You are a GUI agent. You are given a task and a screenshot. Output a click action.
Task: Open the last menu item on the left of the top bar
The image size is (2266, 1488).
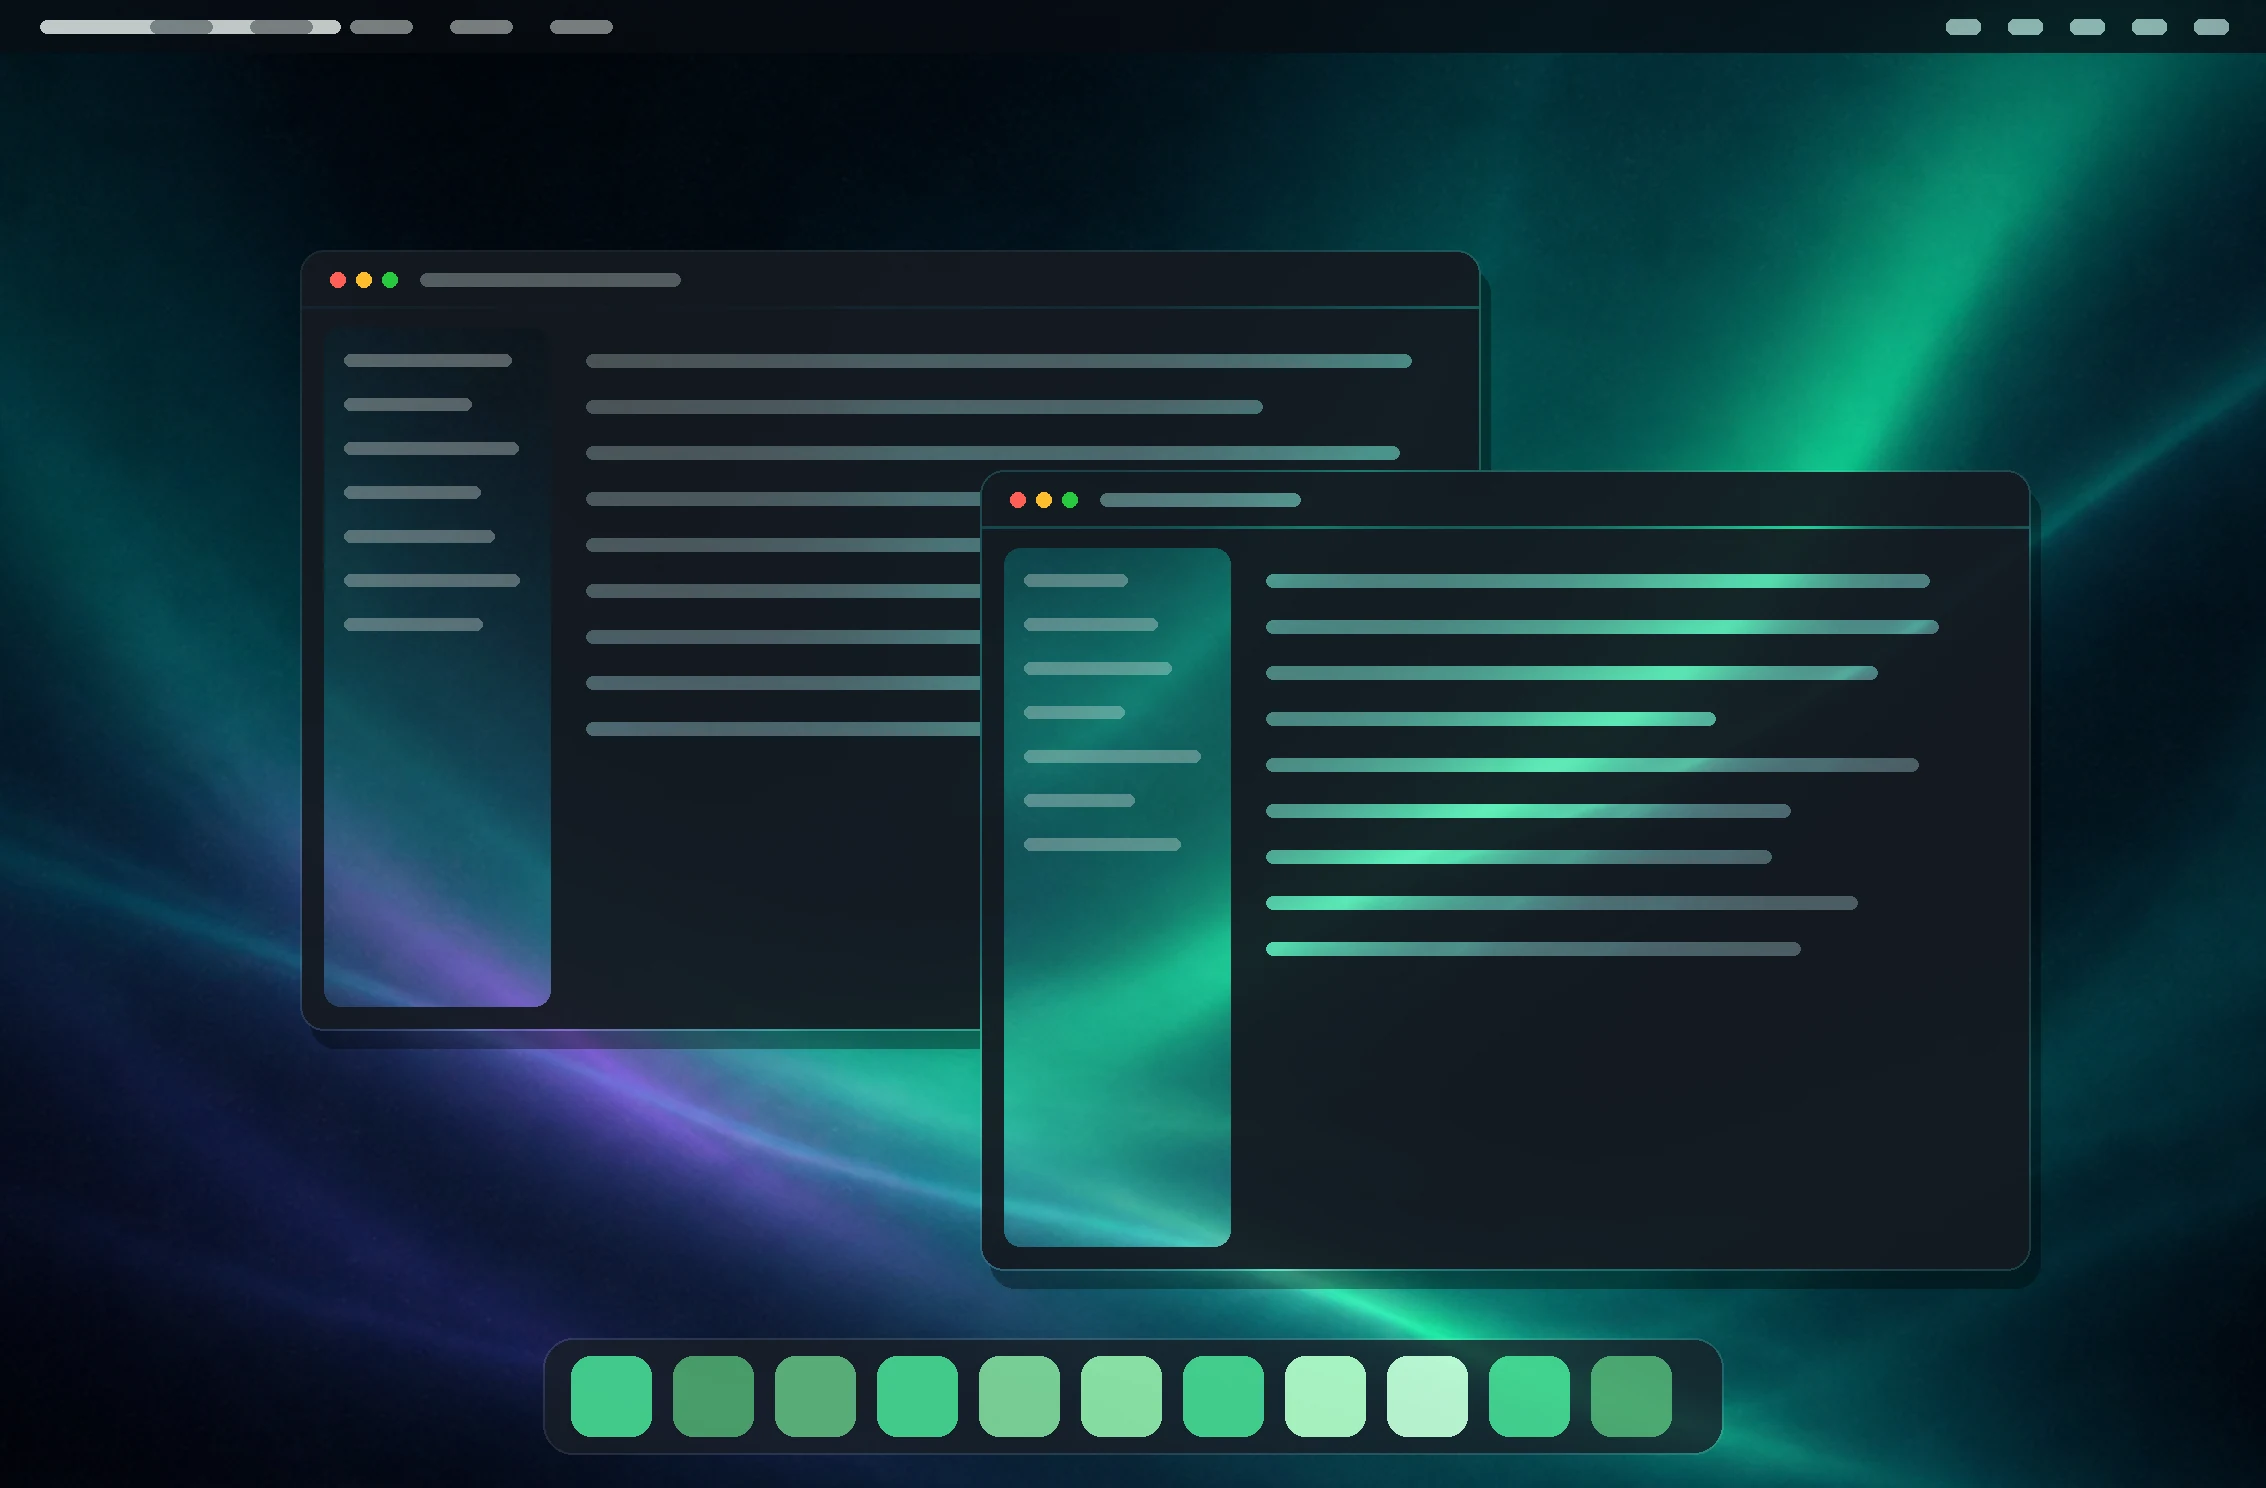pyautogui.click(x=581, y=27)
